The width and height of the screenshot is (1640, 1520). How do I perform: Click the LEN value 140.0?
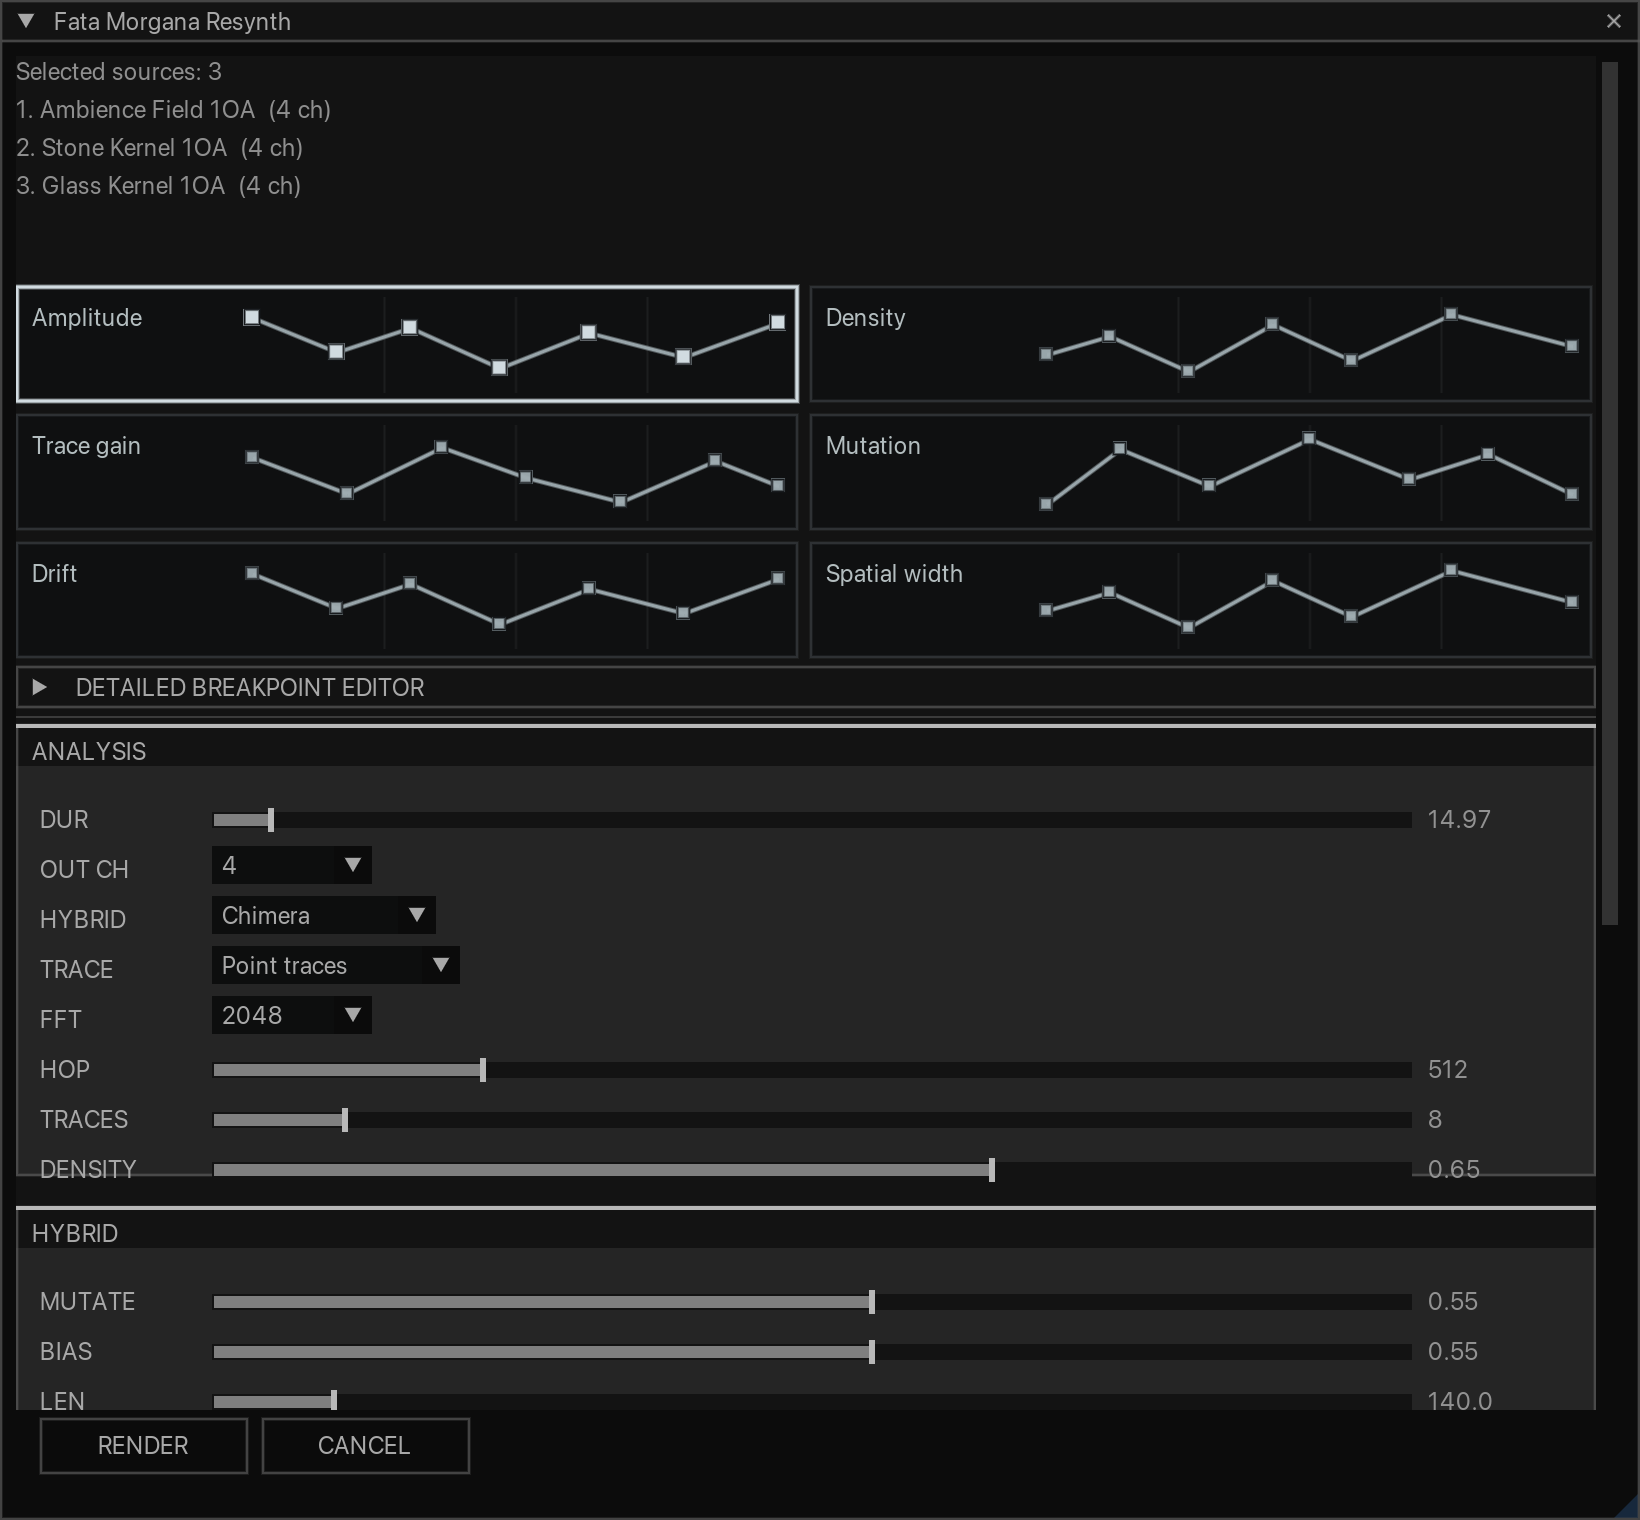(1460, 1400)
